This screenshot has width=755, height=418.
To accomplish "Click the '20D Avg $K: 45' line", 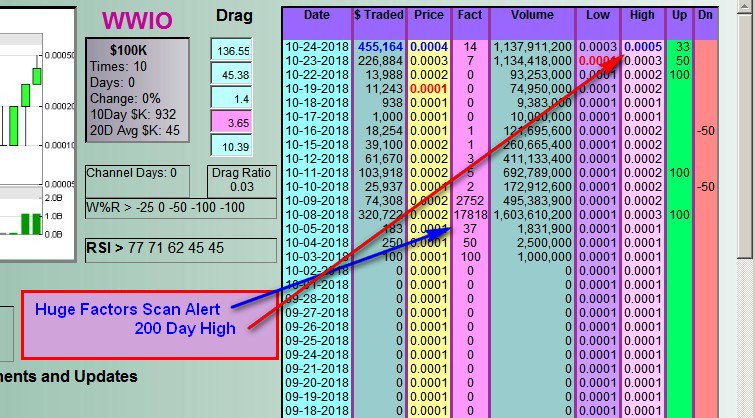I will point(135,131).
